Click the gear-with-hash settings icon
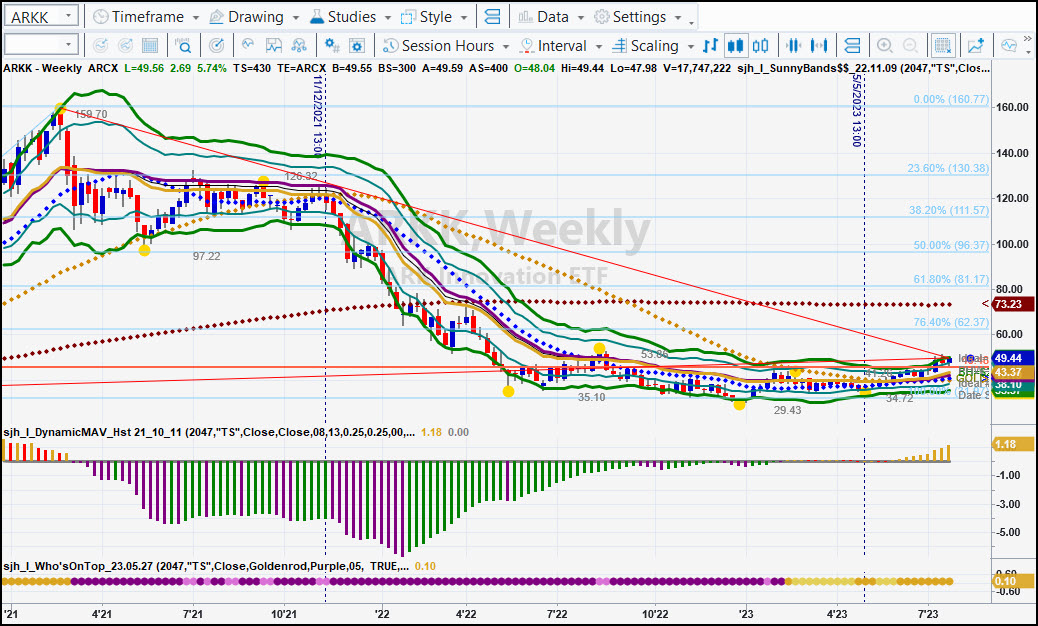The image size is (1038, 626). pos(332,46)
